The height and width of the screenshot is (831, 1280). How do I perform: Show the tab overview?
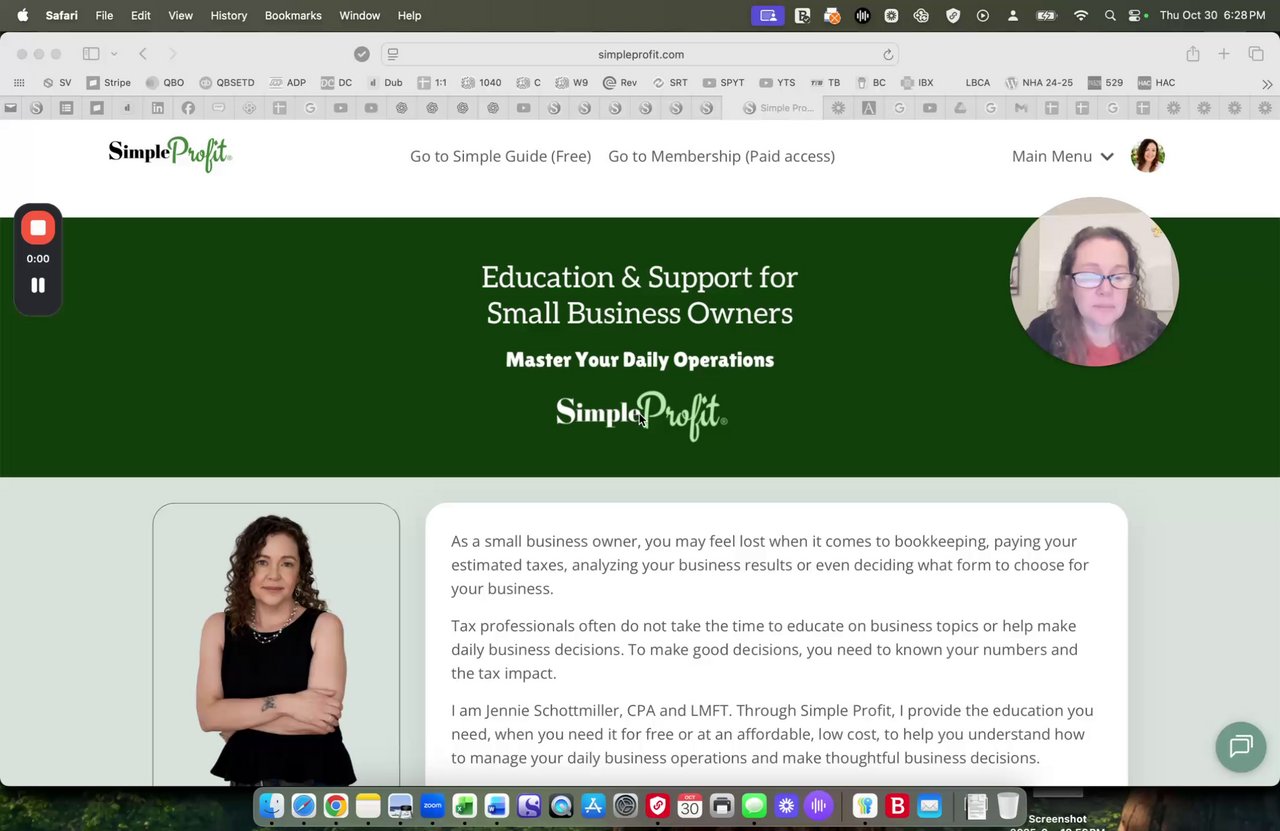1256,54
